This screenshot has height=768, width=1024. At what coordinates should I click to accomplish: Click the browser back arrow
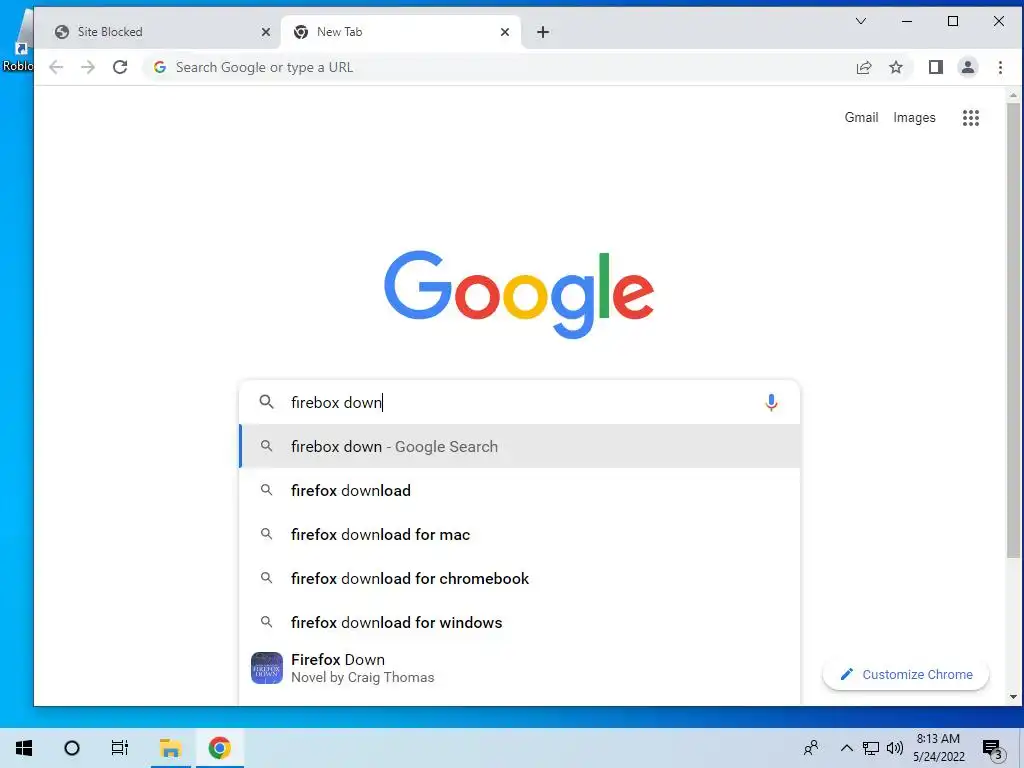pos(56,67)
